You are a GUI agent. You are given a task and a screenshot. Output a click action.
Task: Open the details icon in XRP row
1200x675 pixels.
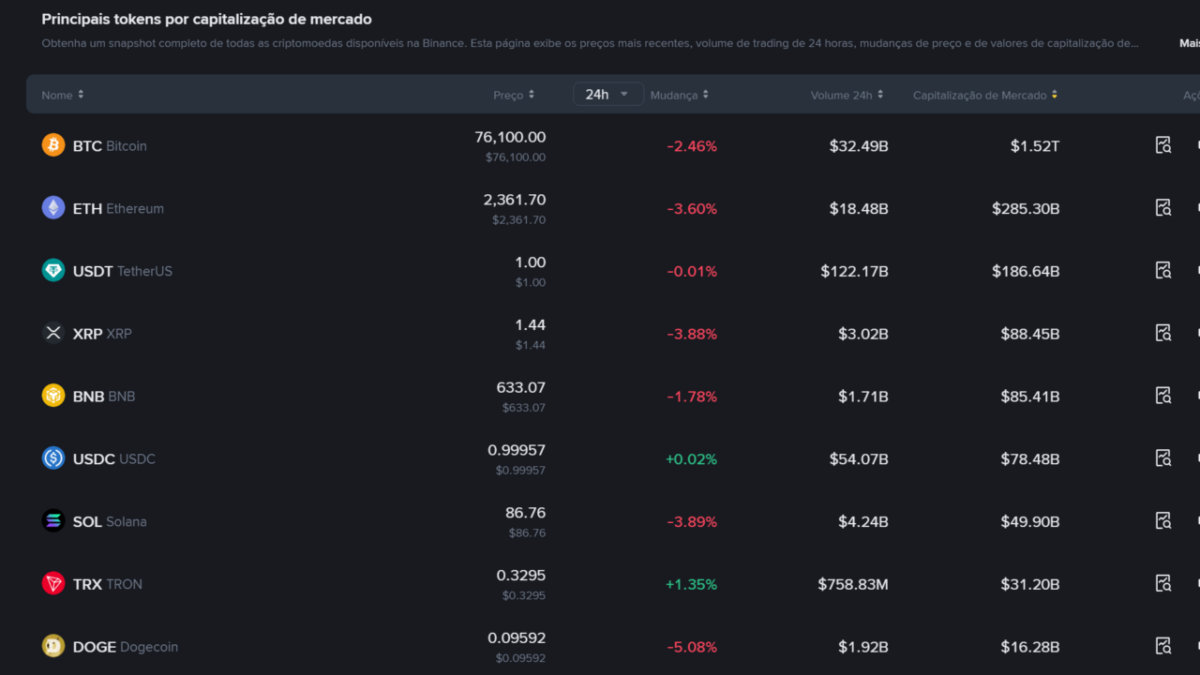coord(1163,333)
